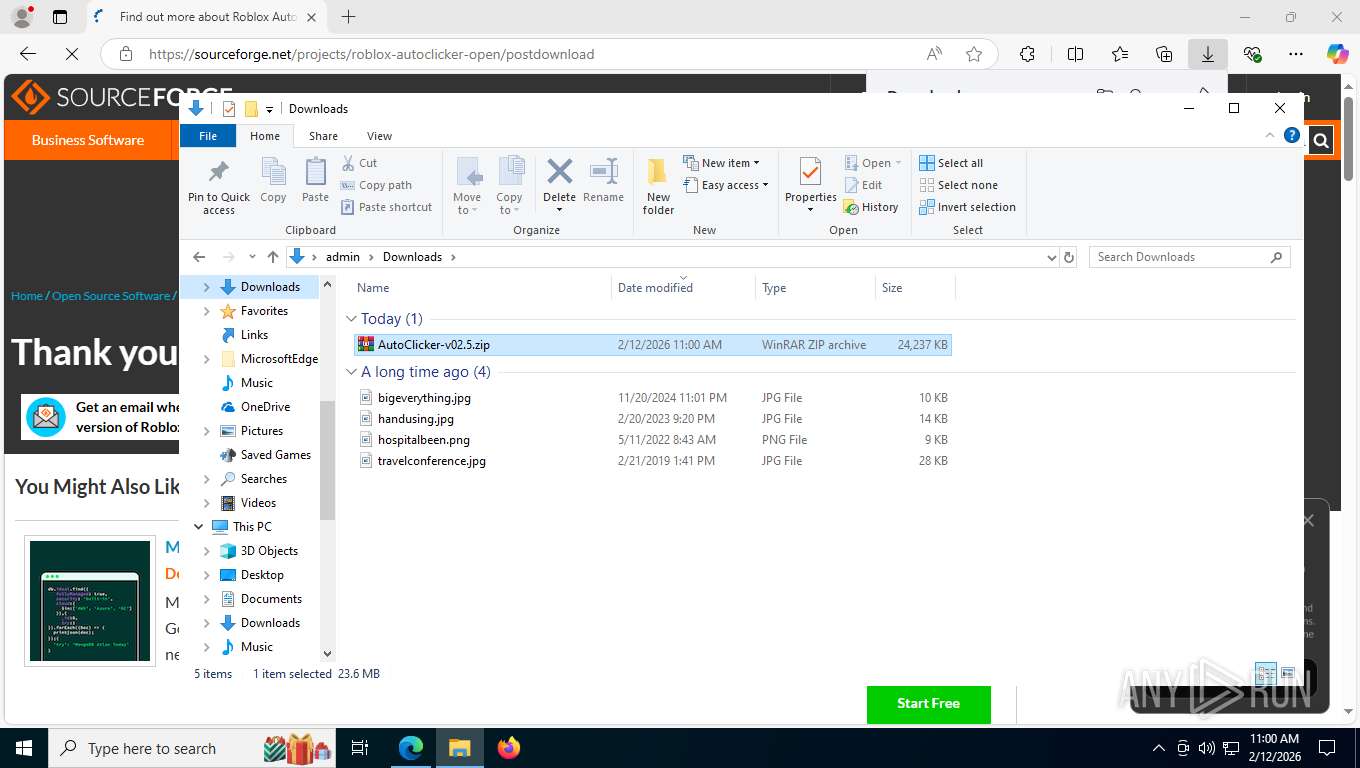Sort by Size column header

pyautogui.click(x=915, y=288)
